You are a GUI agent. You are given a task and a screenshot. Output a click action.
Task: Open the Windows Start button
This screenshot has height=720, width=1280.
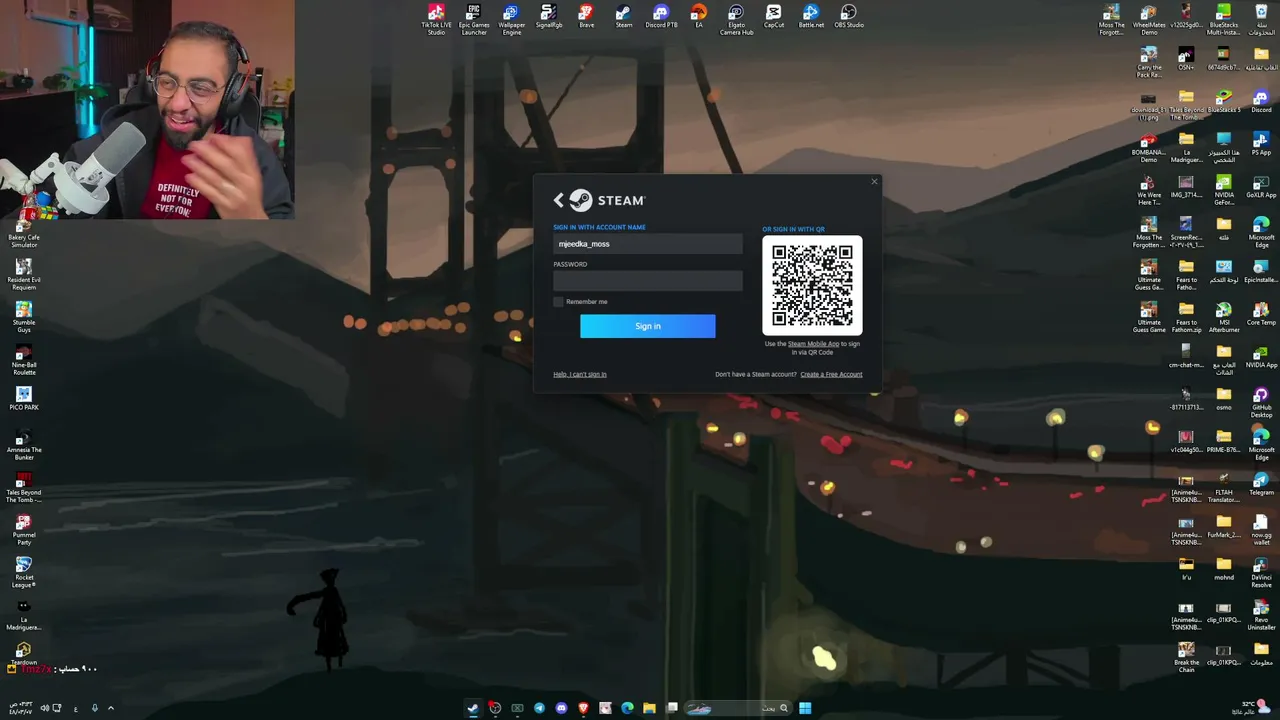tap(805, 708)
